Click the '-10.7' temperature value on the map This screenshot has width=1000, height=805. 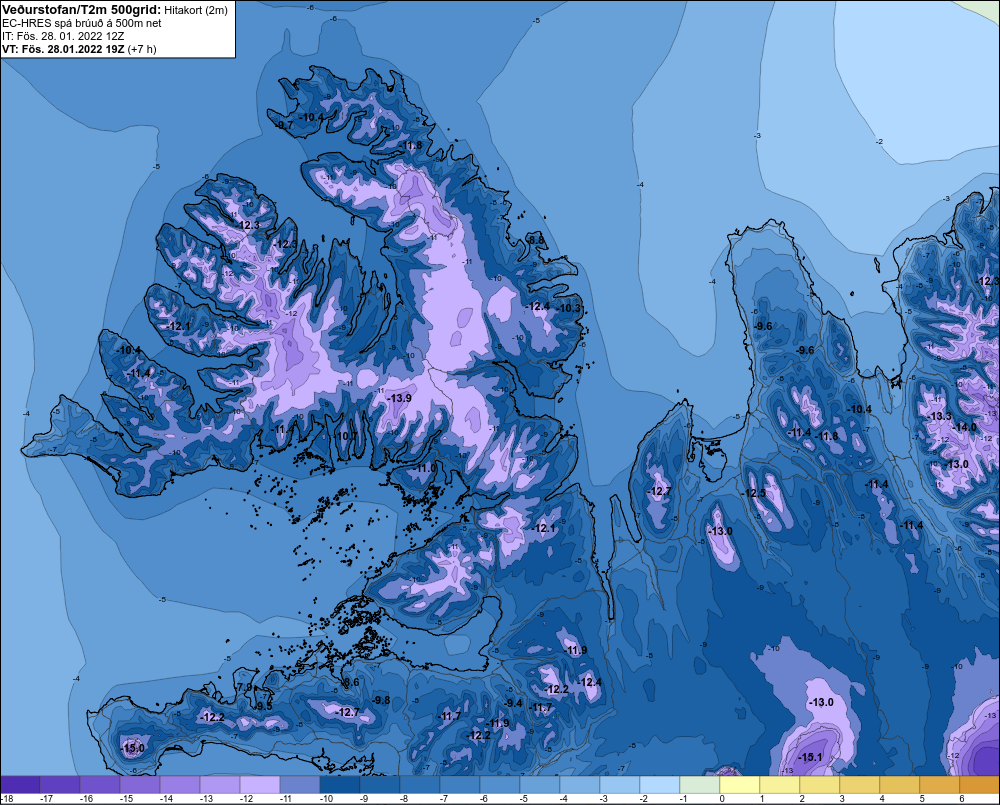[346, 436]
